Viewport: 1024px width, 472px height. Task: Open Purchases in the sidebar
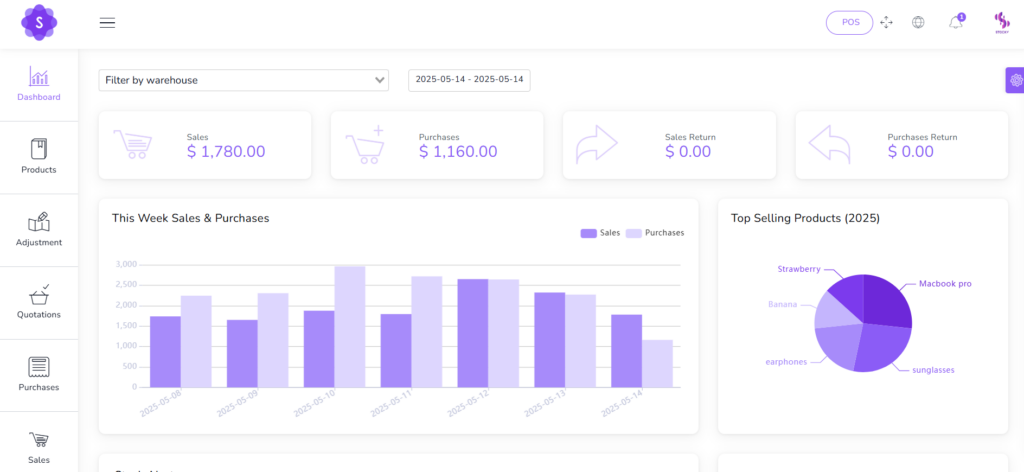(x=39, y=374)
